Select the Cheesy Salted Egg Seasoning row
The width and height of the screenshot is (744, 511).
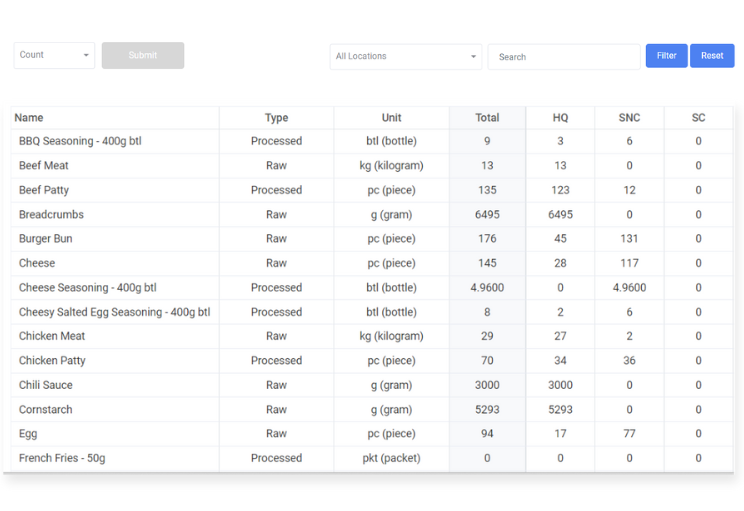click(x=114, y=312)
